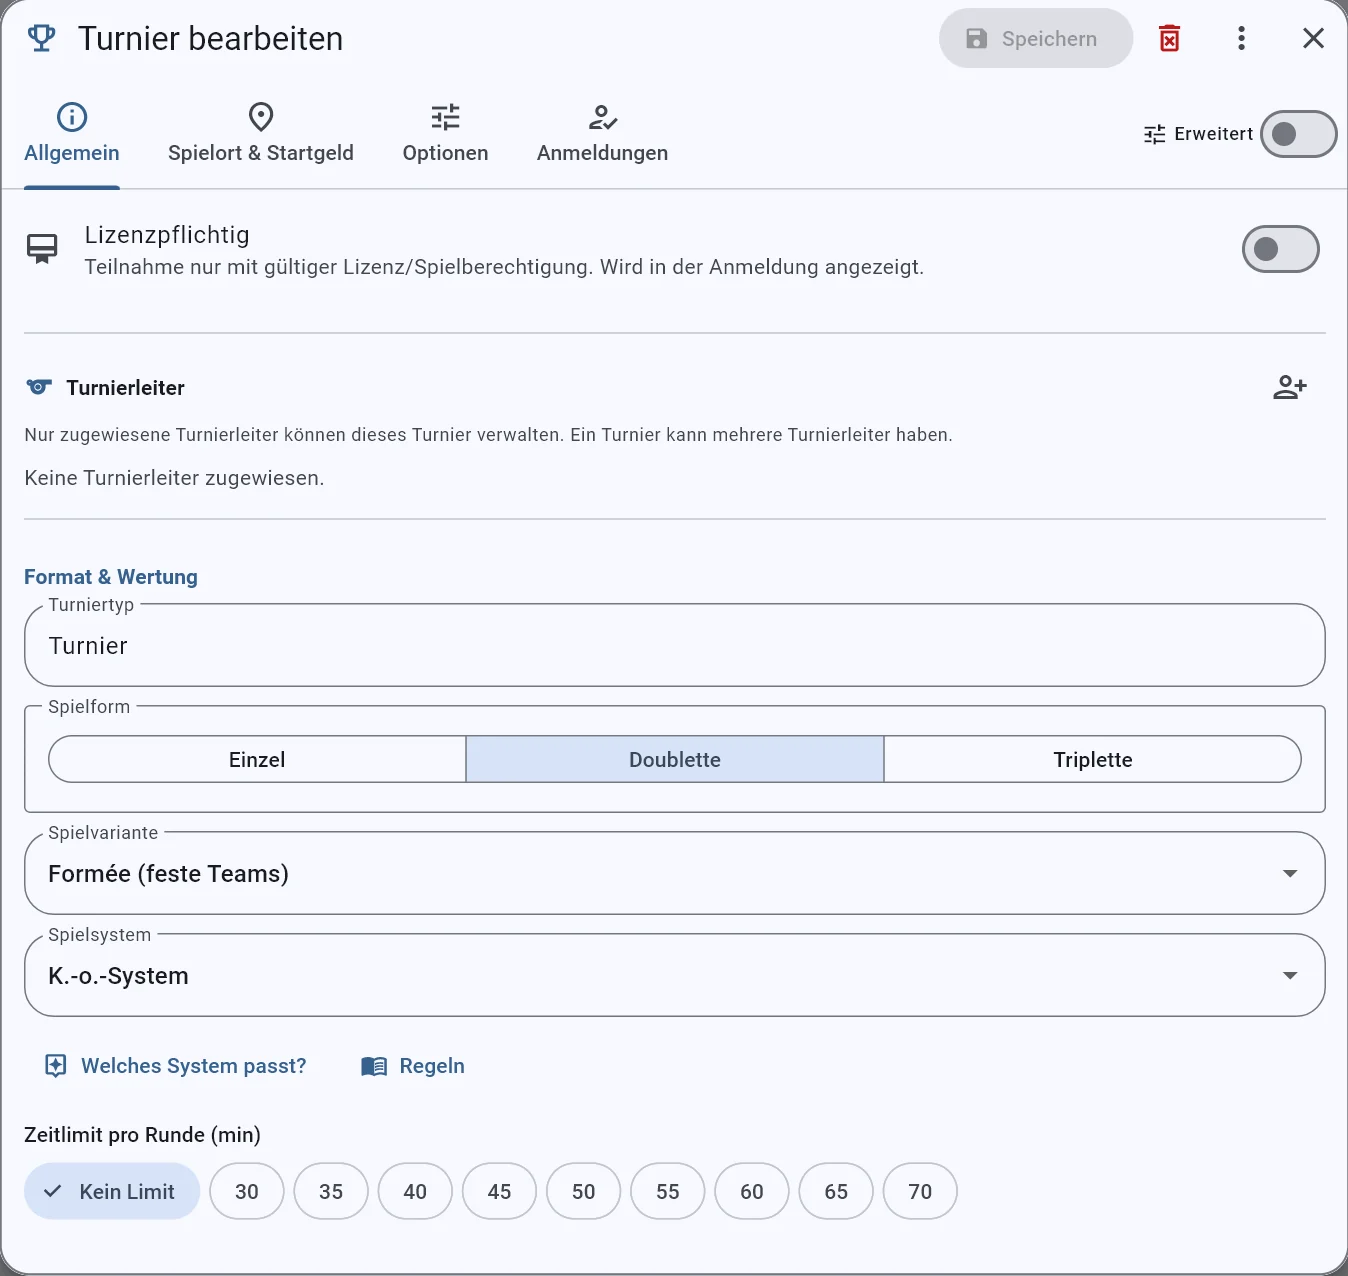Select Einzel as Spielform
The width and height of the screenshot is (1348, 1276).
[x=257, y=759]
